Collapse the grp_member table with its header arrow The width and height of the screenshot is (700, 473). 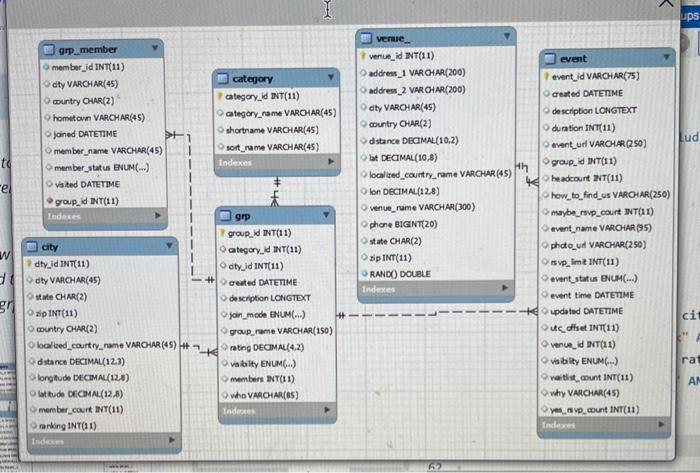tap(155, 48)
